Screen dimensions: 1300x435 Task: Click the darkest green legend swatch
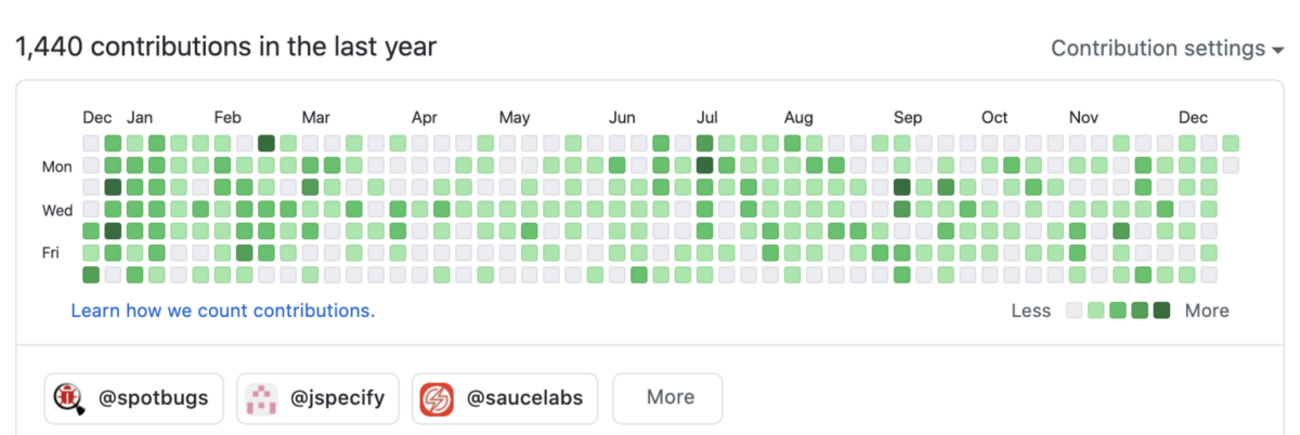click(x=1161, y=310)
